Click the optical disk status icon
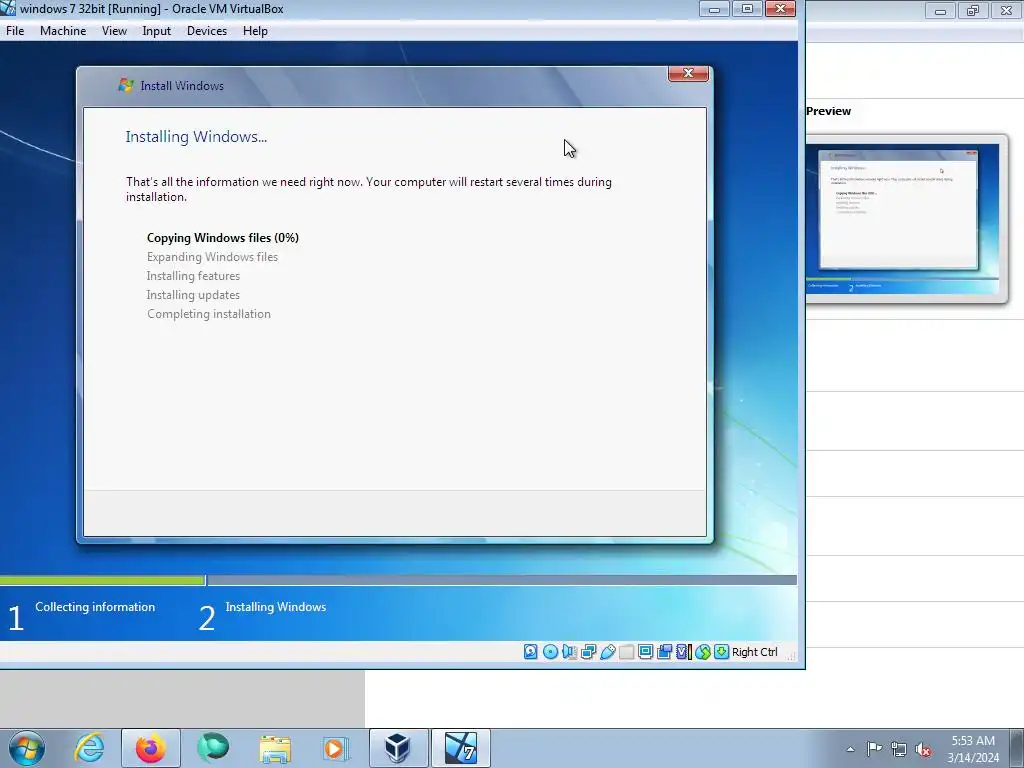The width and height of the screenshot is (1024, 768). coord(550,652)
